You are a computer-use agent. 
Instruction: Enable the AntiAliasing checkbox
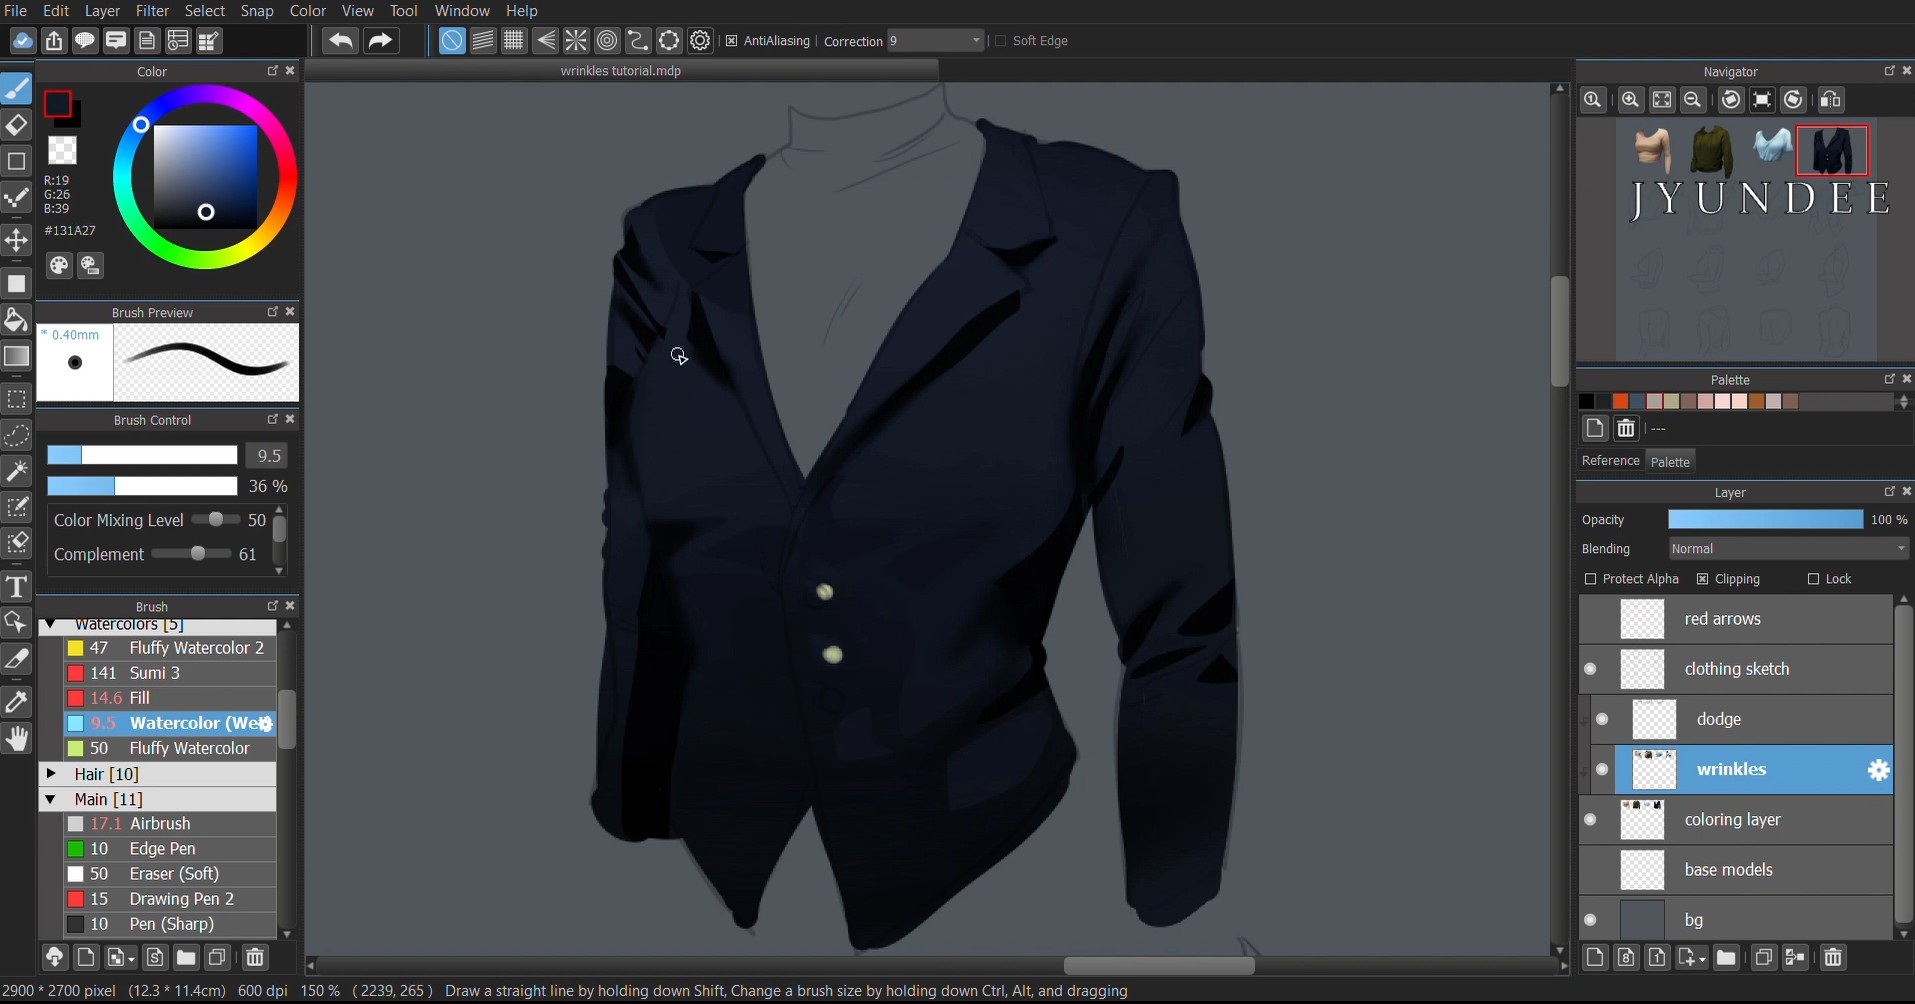pos(733,41)
